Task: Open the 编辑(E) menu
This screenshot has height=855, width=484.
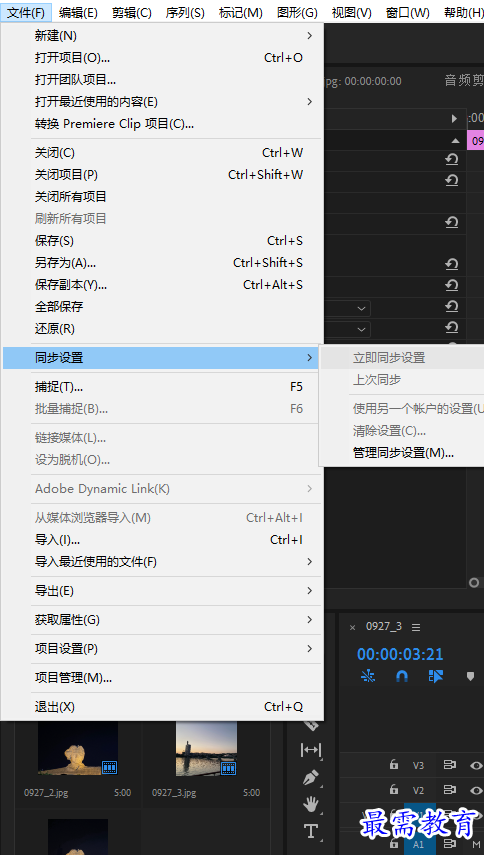Action: pyautogui.click(x=78, y=12)
